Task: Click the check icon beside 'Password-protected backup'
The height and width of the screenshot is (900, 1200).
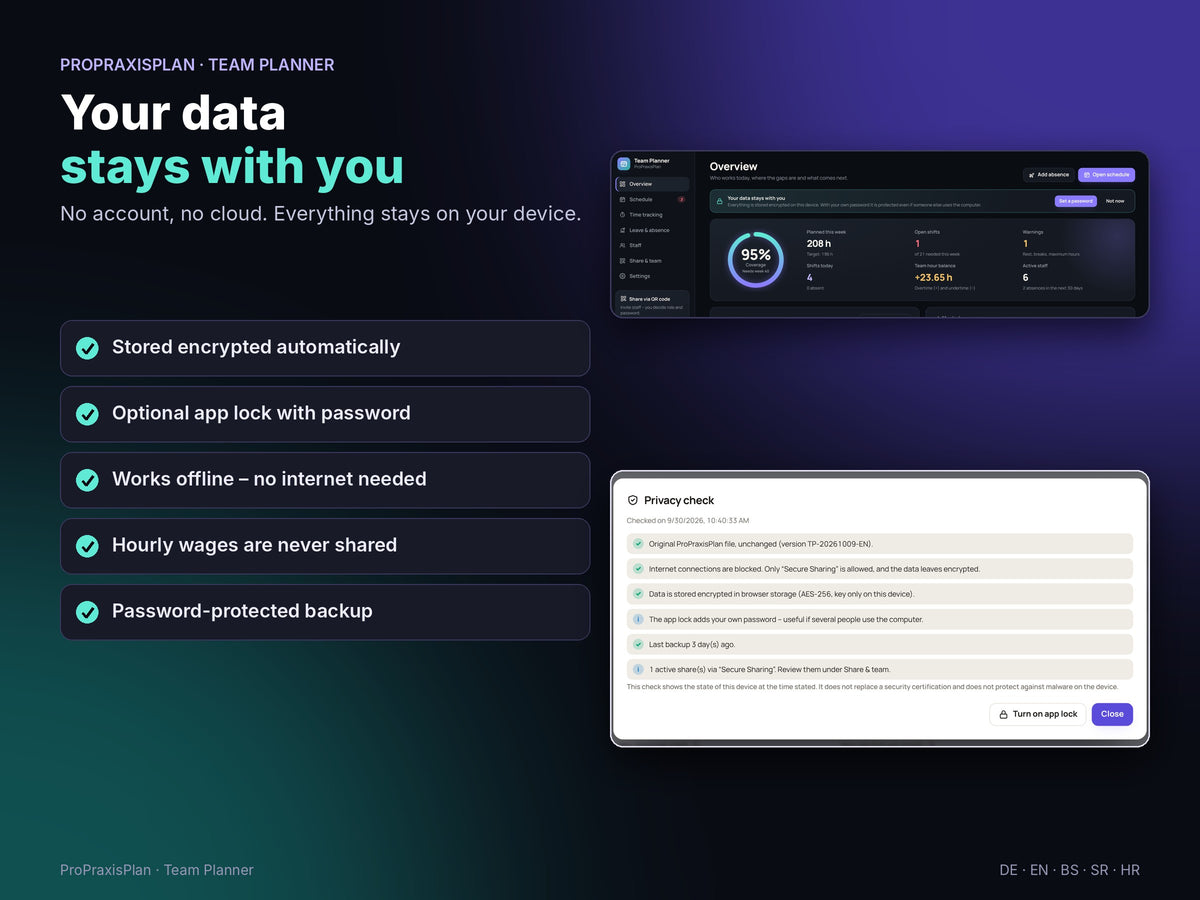Action: [88, 612]
